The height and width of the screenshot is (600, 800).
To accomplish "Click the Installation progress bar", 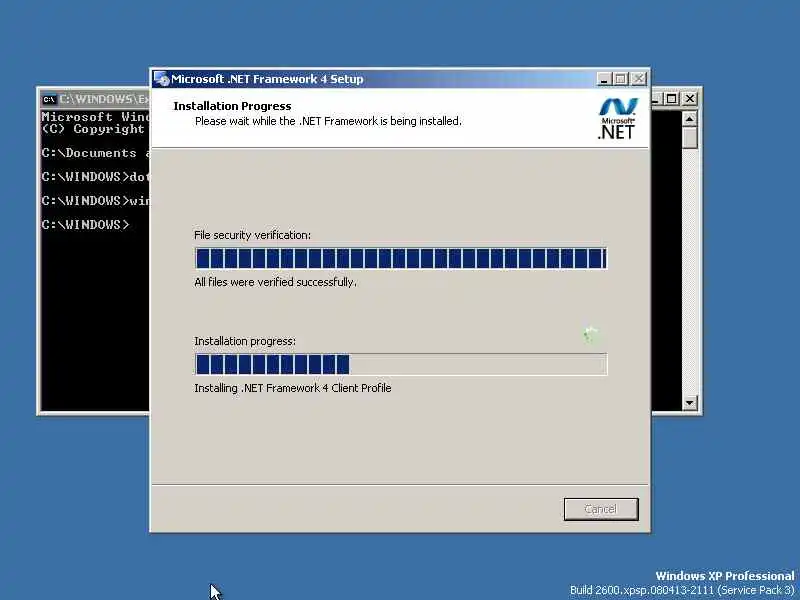I will [401, 364].
